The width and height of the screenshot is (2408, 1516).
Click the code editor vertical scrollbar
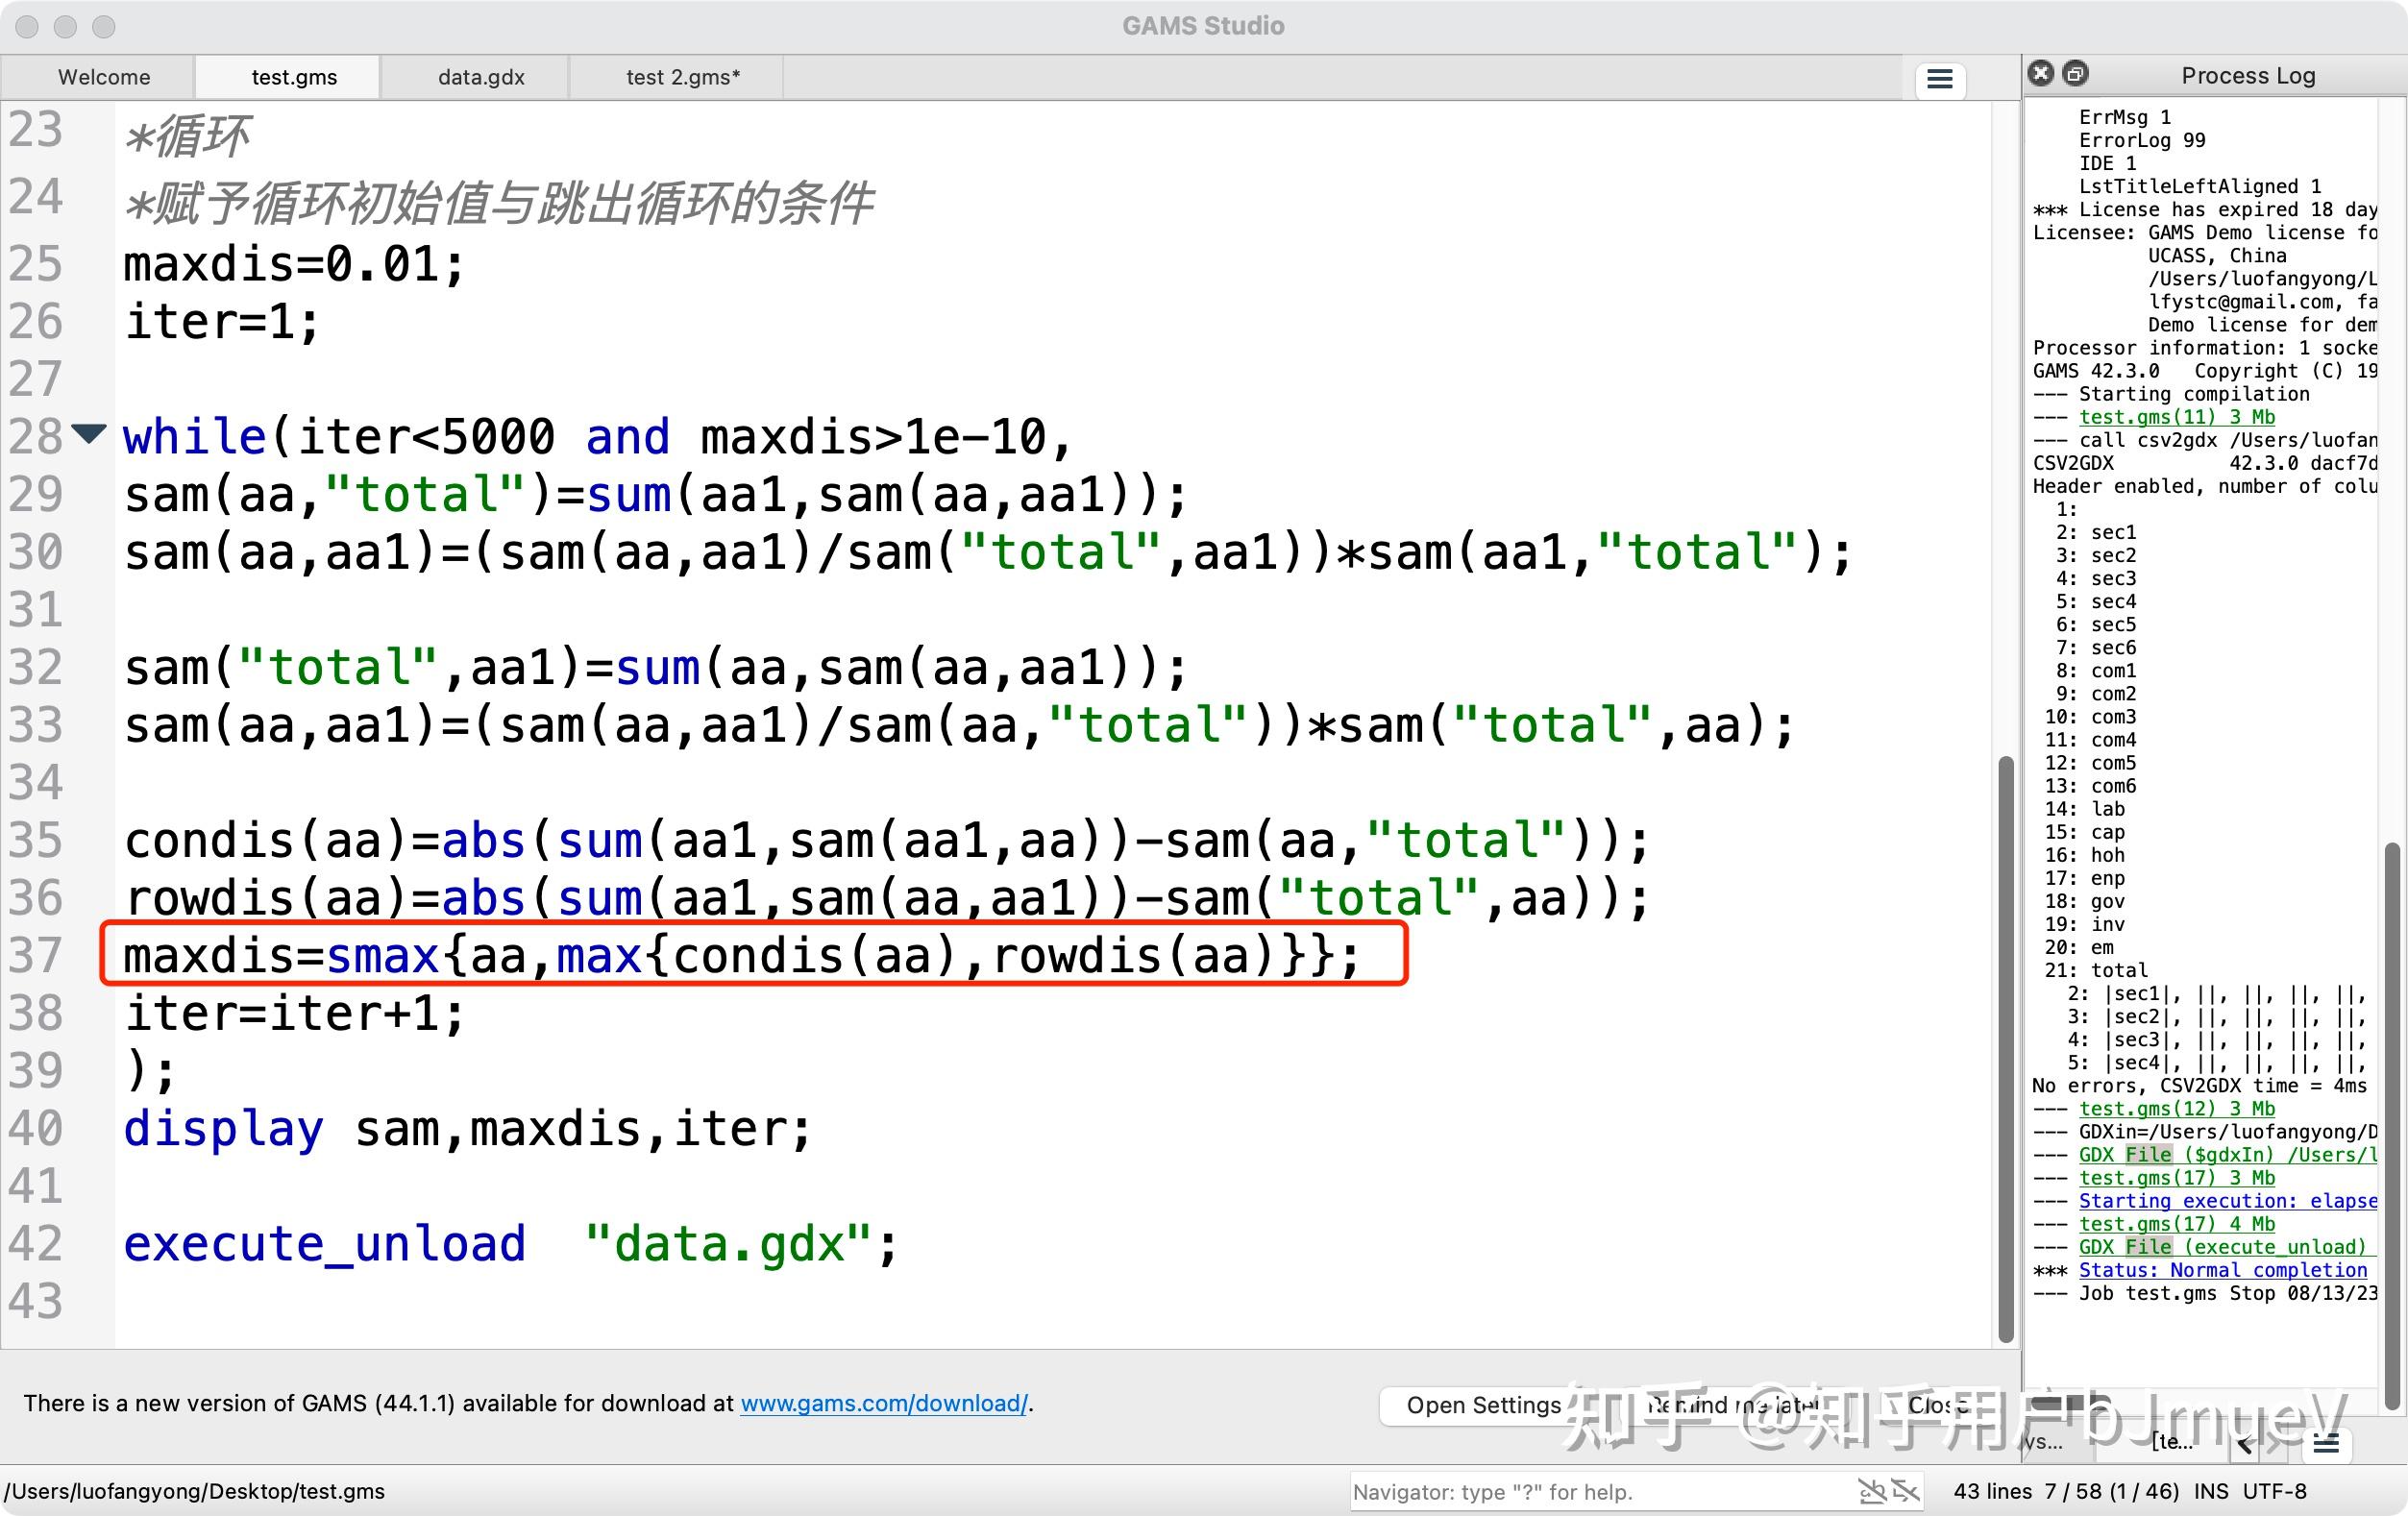tap(2004, 1050)
